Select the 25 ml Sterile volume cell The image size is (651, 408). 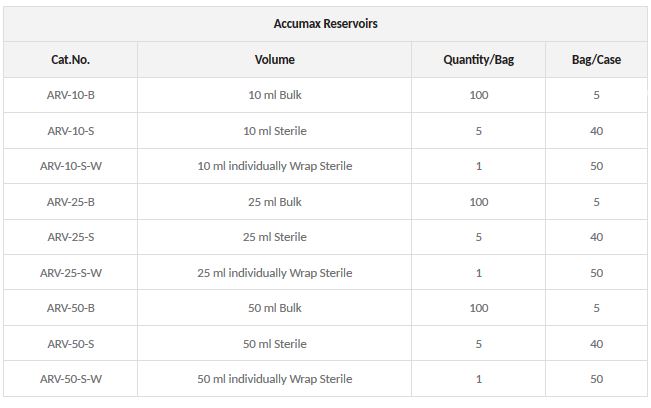275,237
